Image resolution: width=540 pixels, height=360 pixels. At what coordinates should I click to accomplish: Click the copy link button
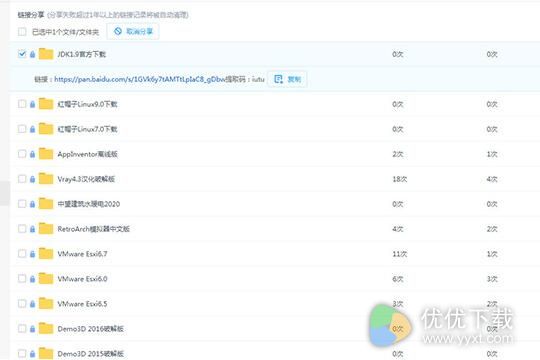(287, 79)
